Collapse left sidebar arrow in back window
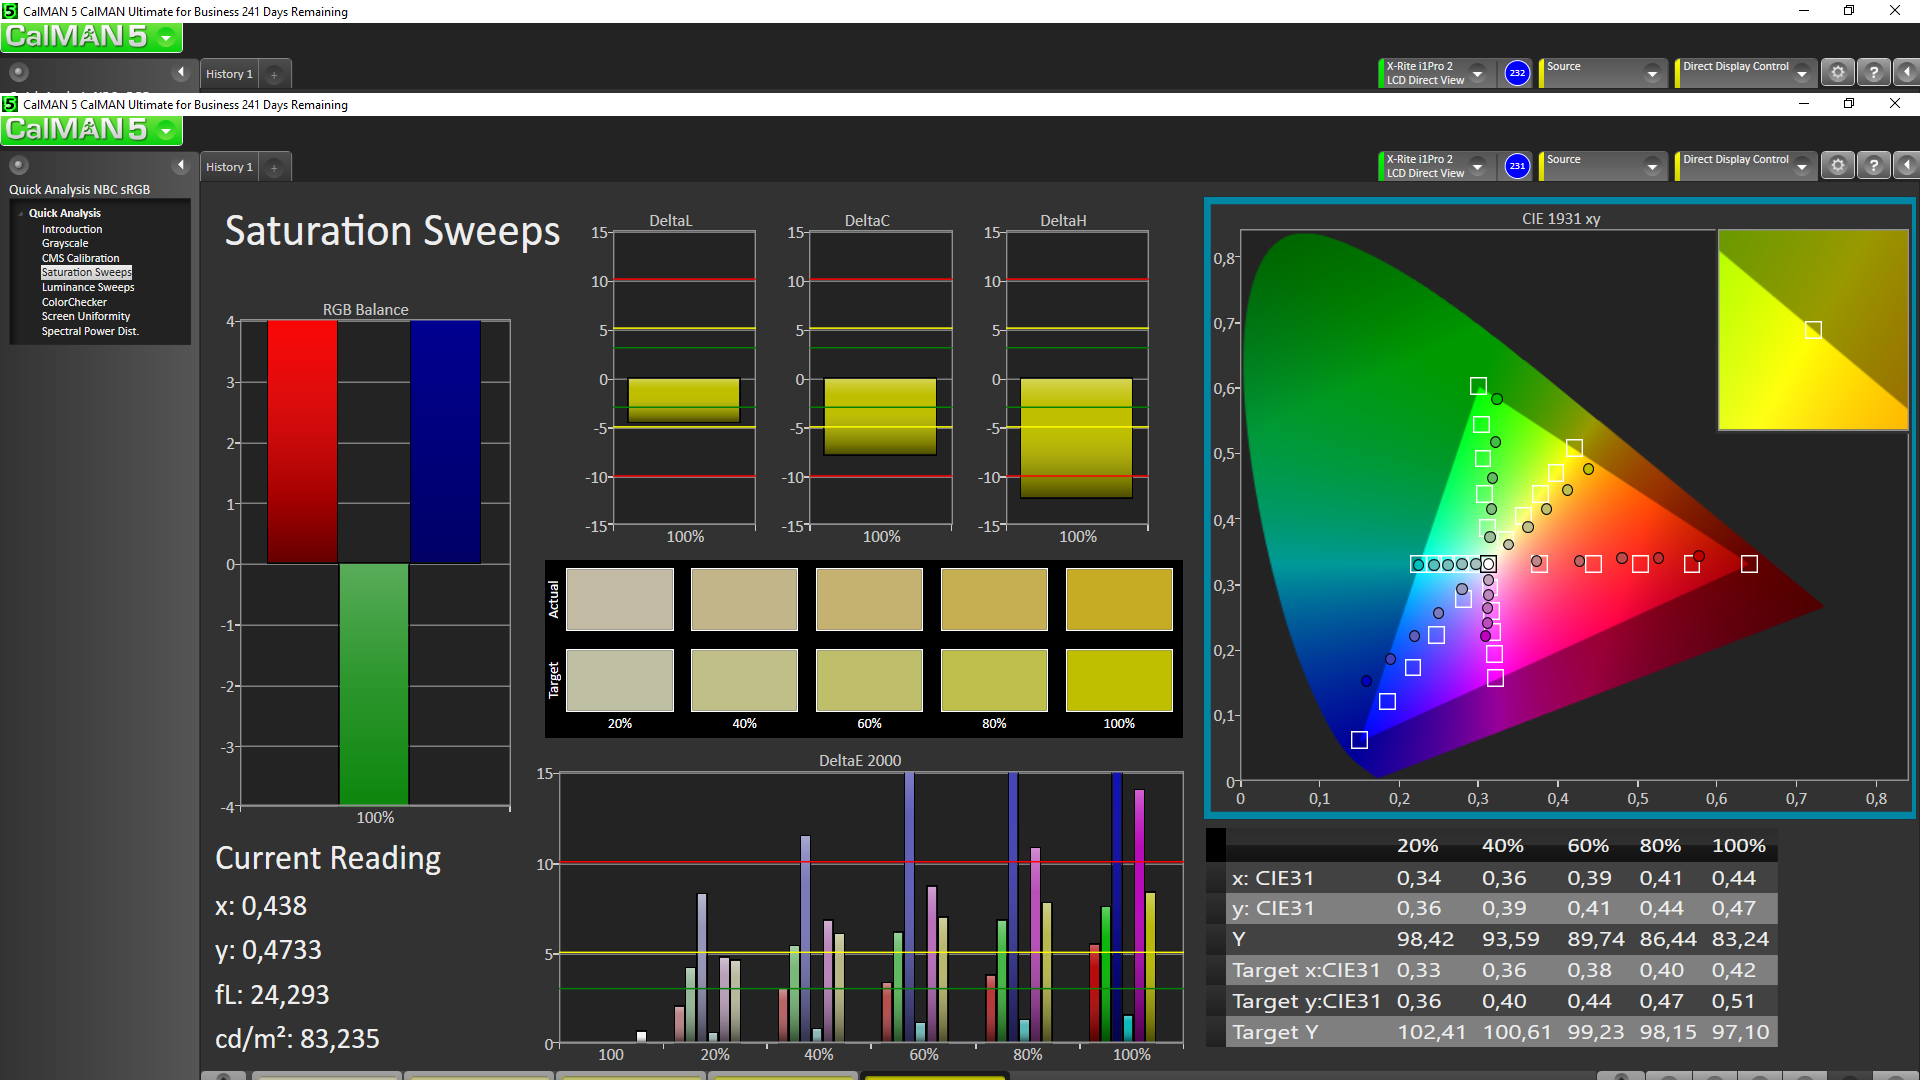Screen dimensions: 1920x1080 (181, 72)
